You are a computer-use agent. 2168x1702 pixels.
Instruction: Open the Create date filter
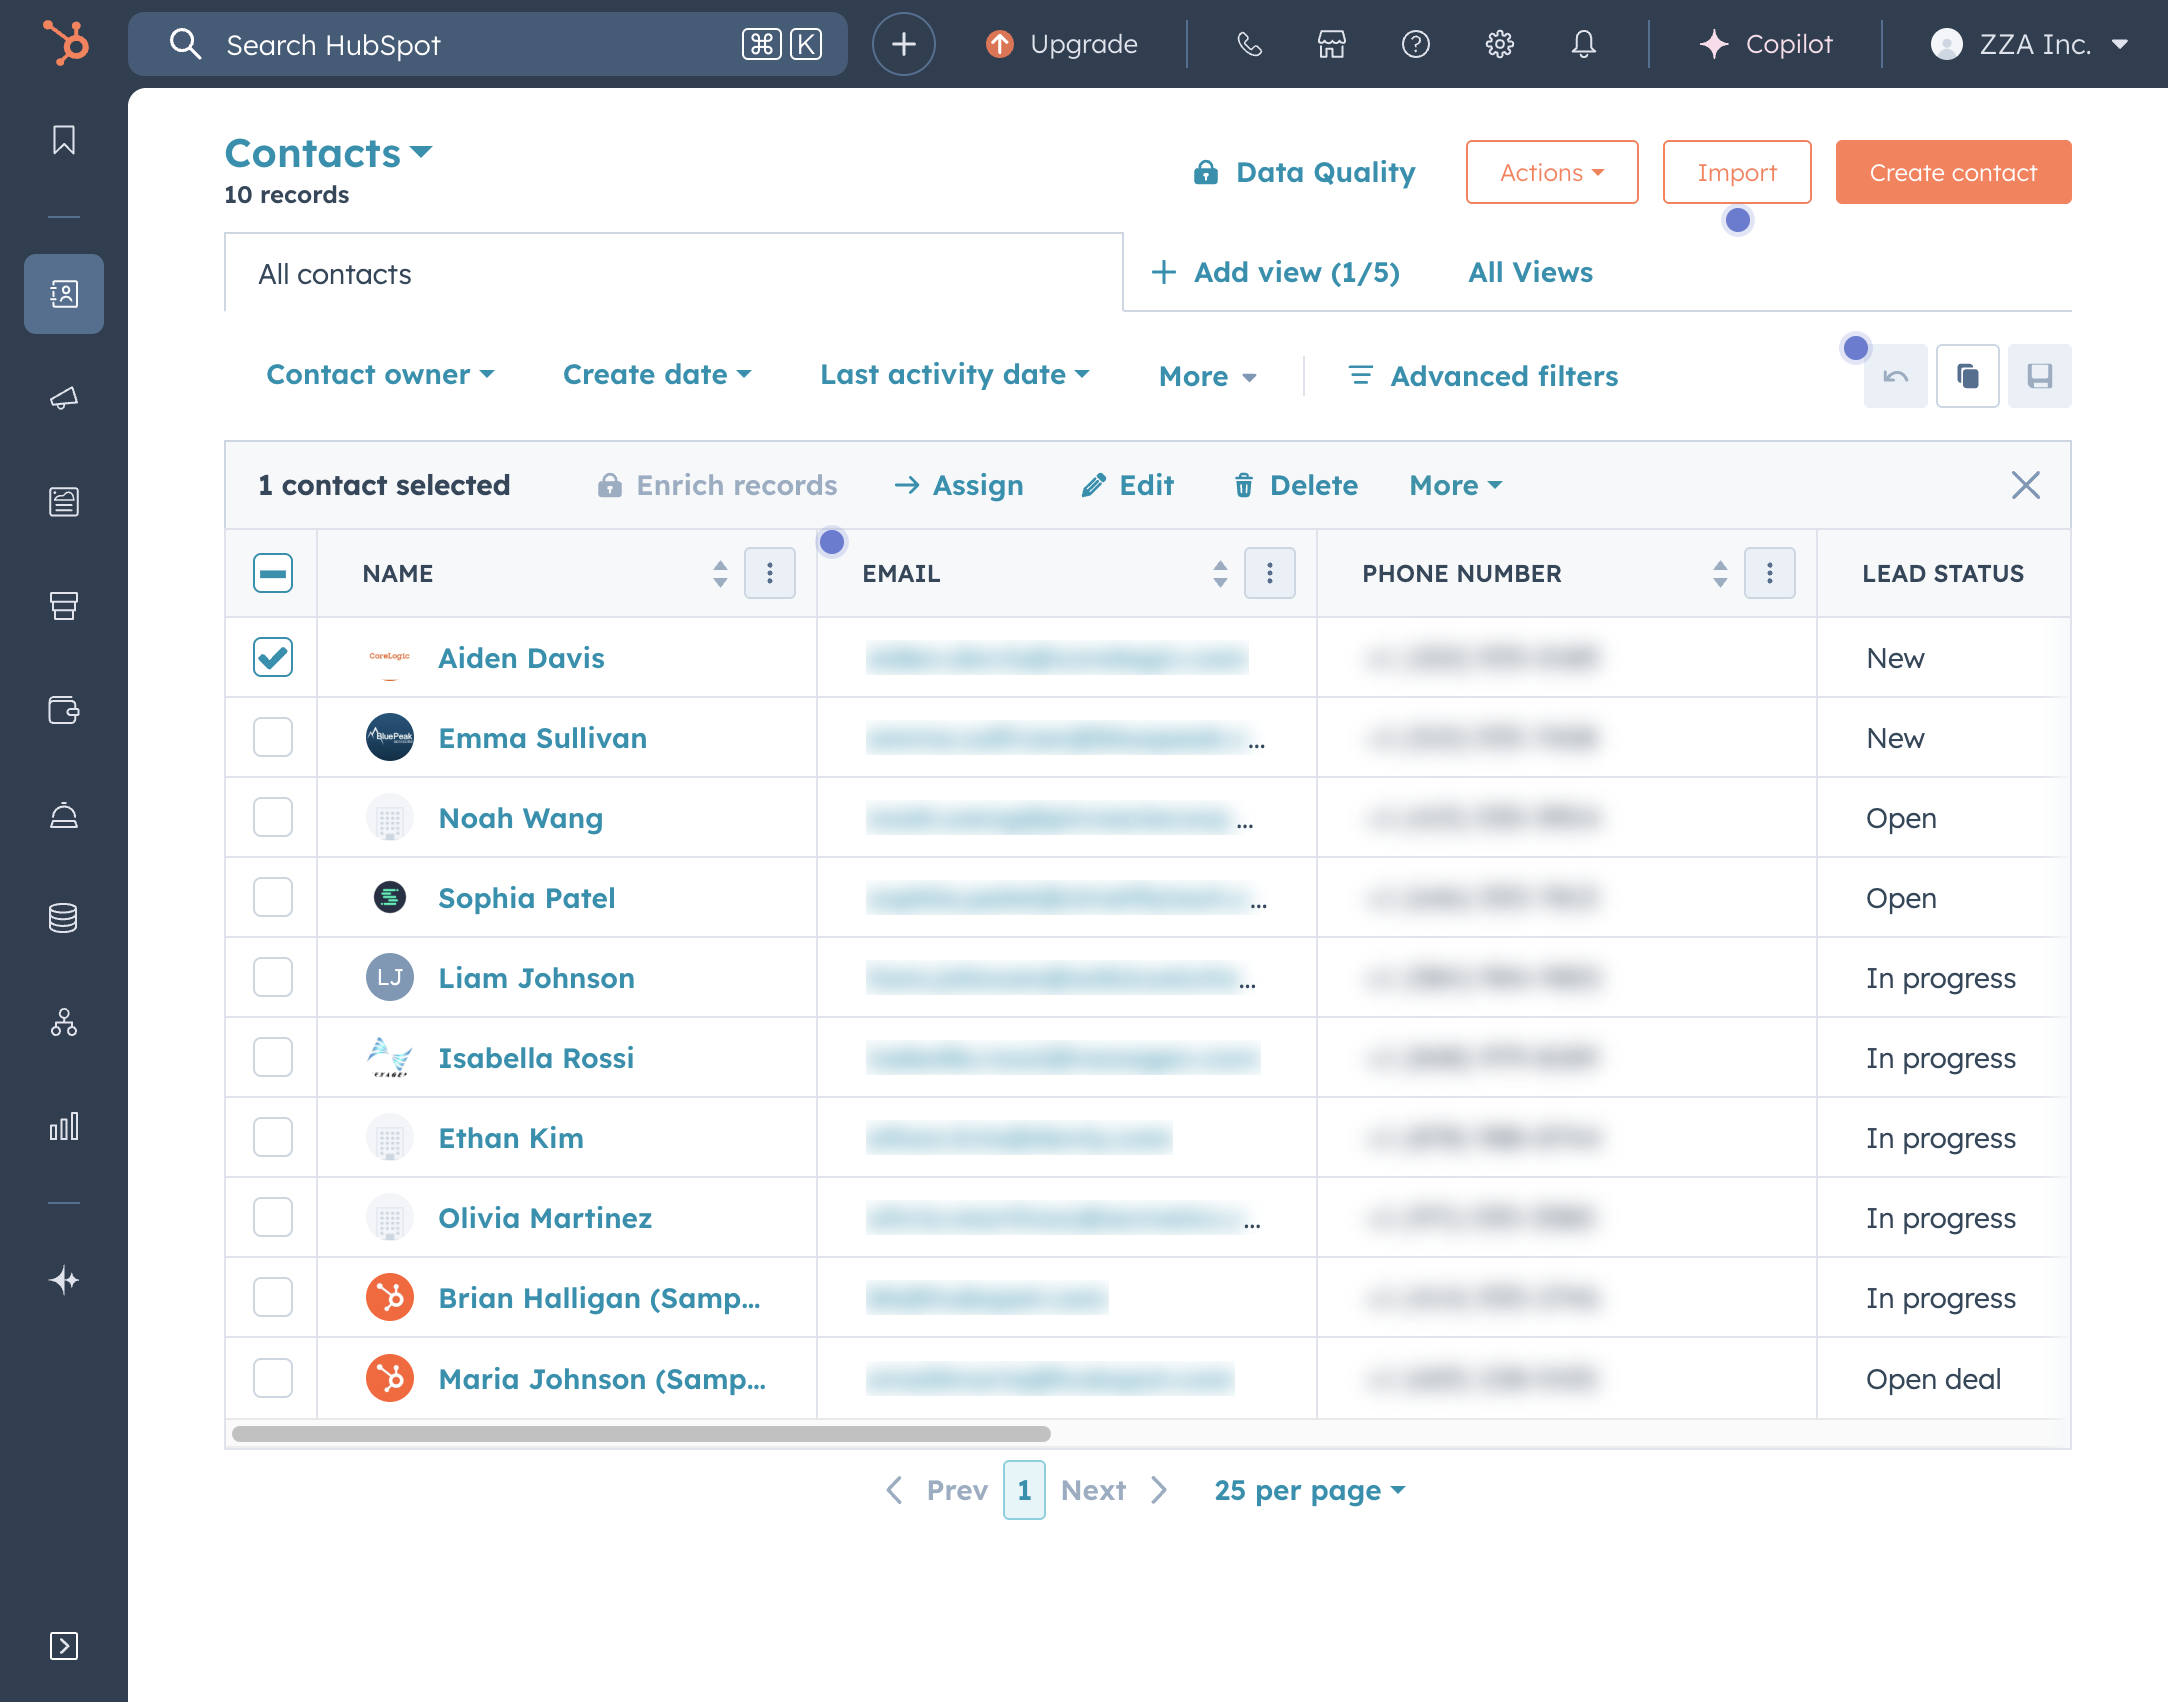click(657, 375)
